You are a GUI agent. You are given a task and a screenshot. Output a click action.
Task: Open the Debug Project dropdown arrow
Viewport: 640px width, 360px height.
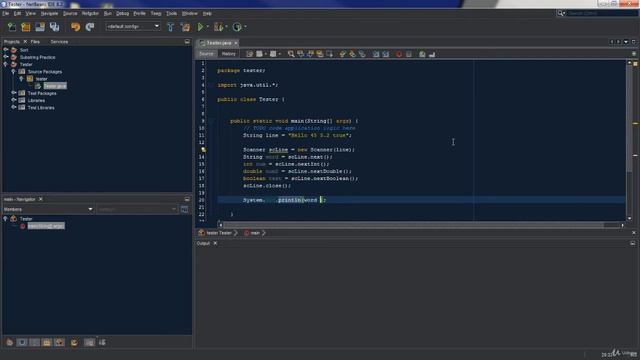coord(226,27)
